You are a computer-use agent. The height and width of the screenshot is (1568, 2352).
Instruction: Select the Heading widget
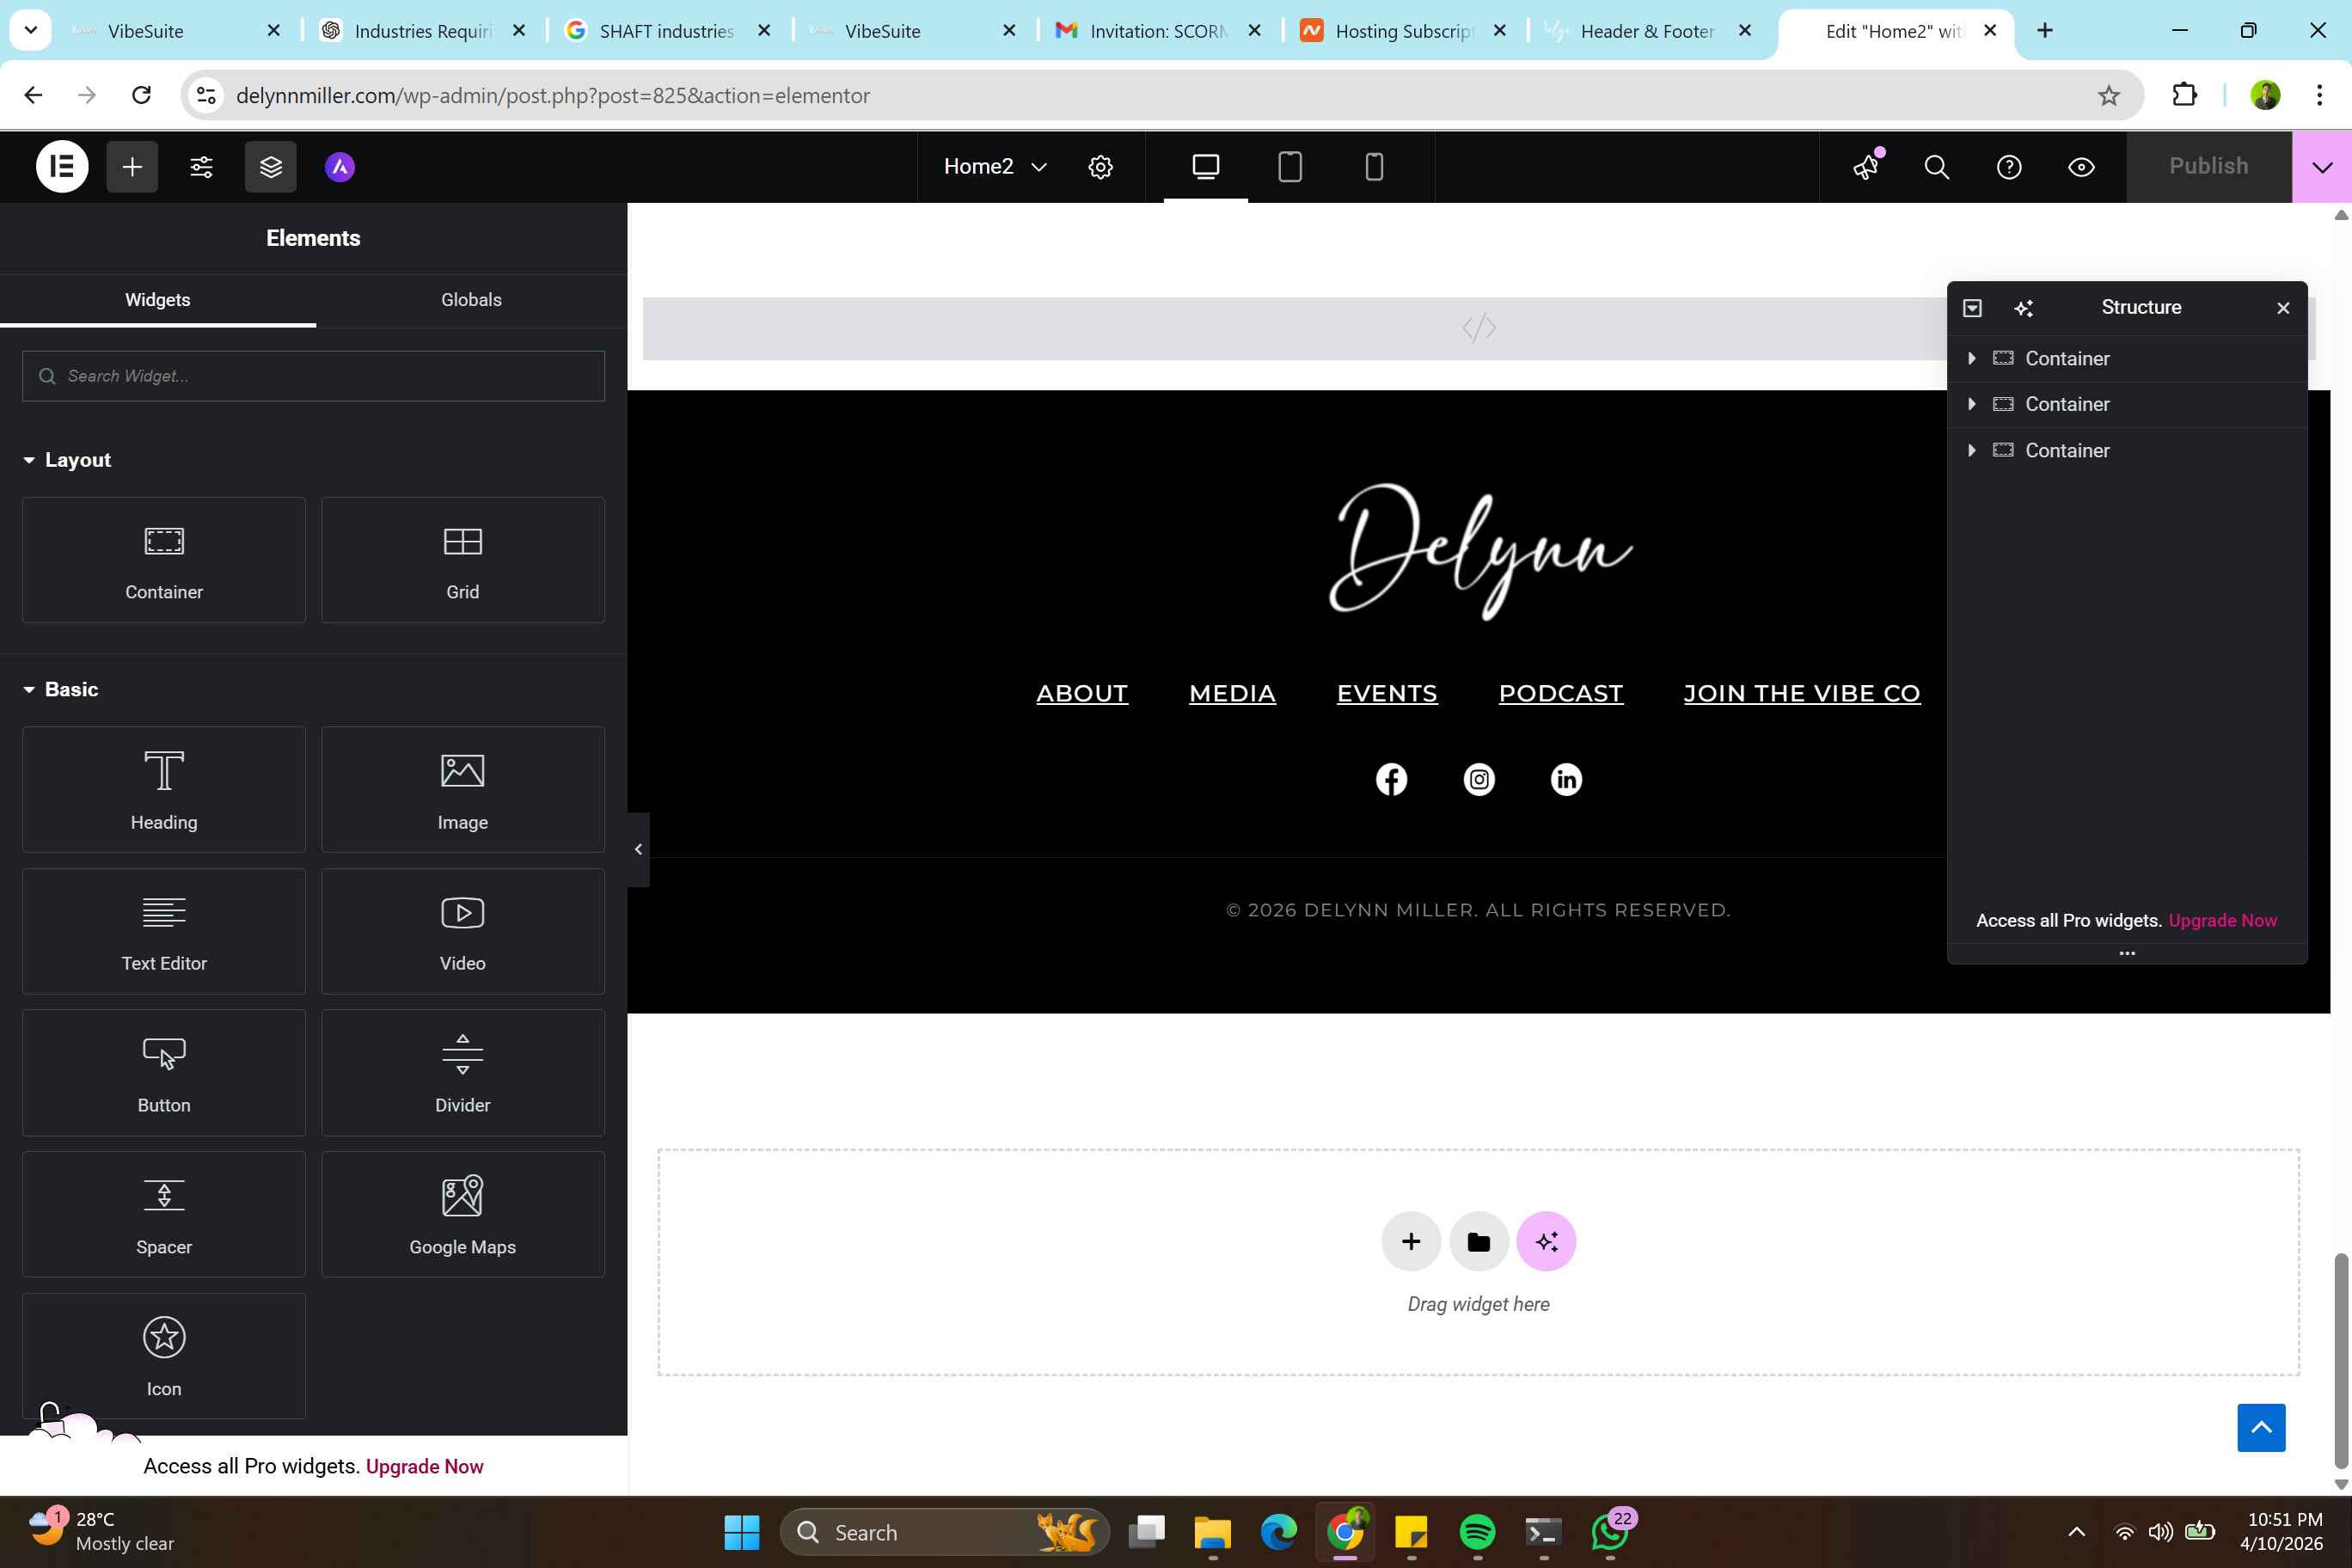click(x=164, y=789)
